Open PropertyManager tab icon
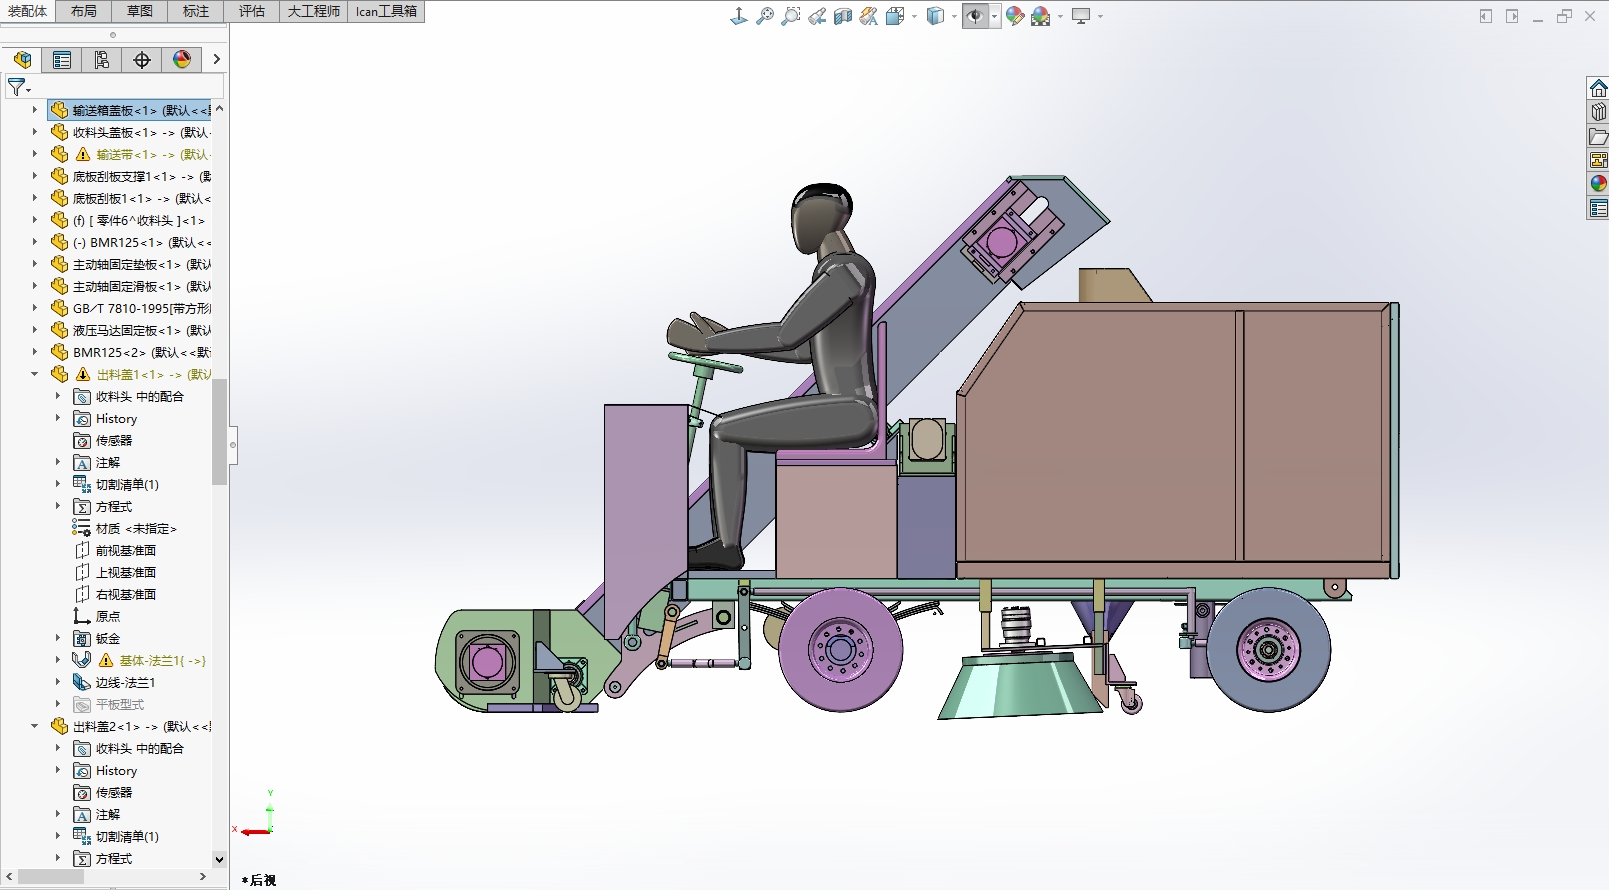Image resolution: width=1609 pixels, height=890 pixels. pos(62,60)
